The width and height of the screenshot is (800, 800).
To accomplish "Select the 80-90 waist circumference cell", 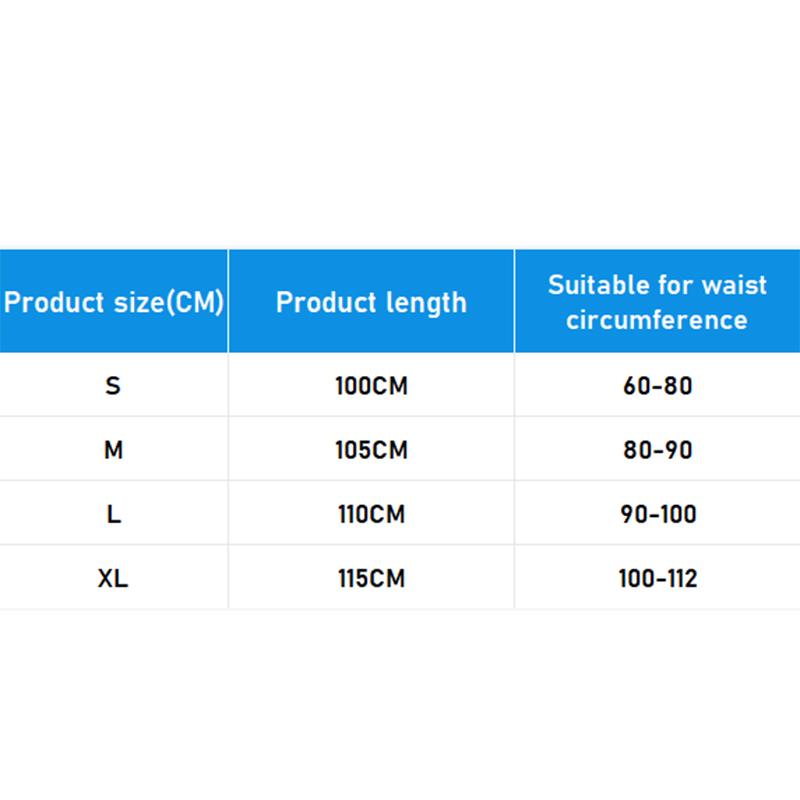I will pyautogui.click(x=657, y=450).
